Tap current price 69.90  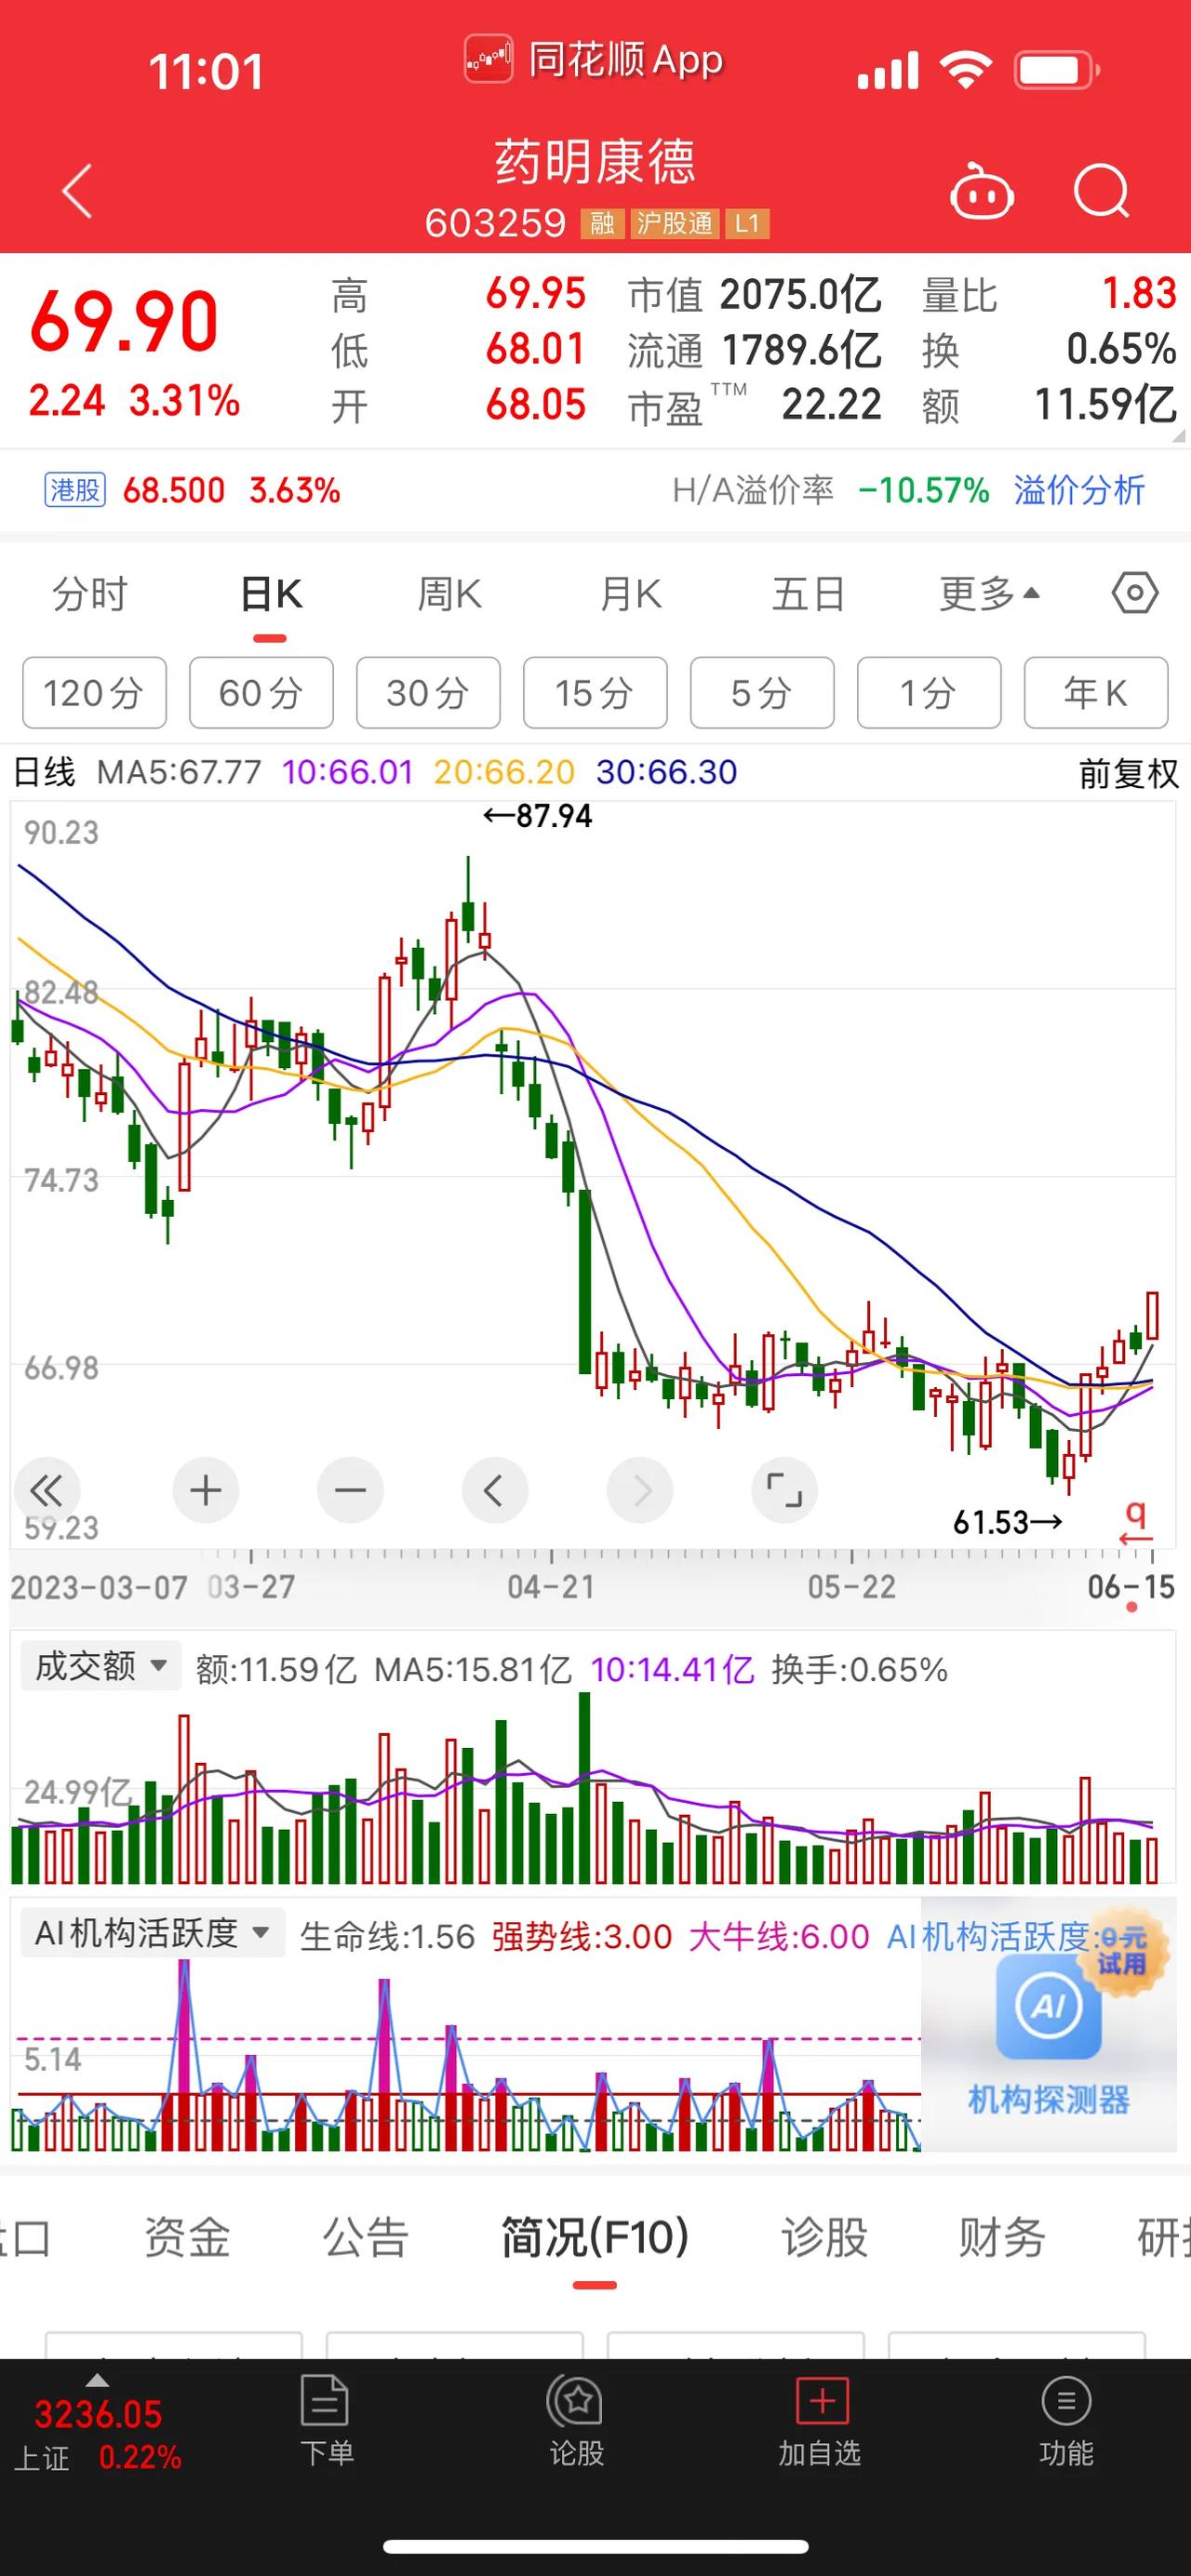click(x=124, y=322)
